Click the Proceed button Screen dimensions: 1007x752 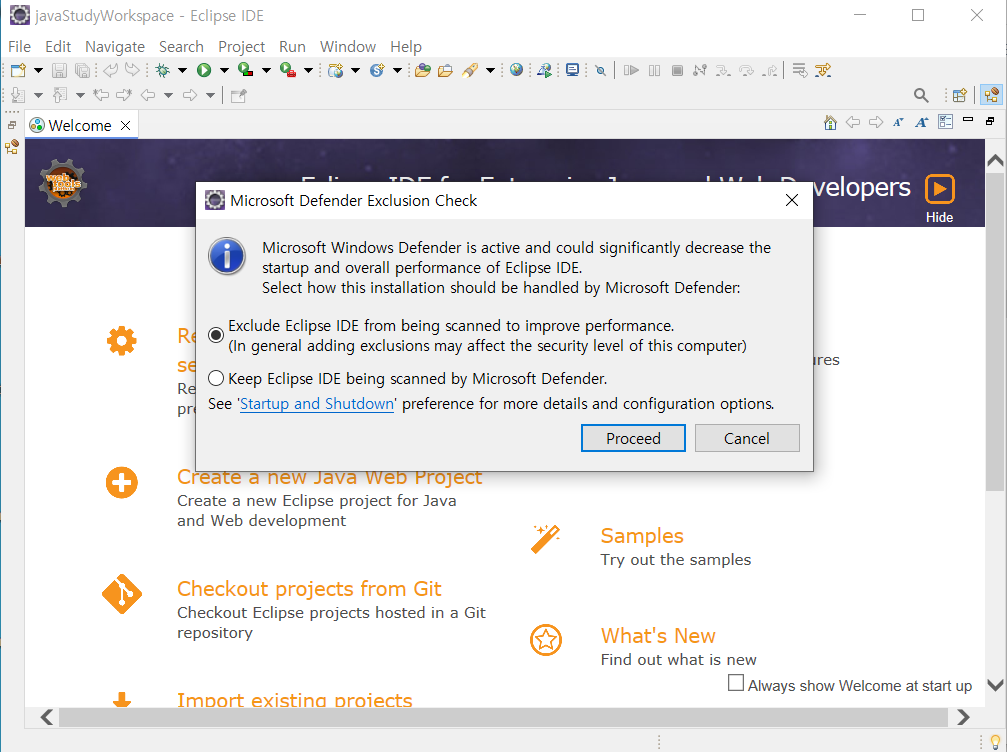point(633,438)
